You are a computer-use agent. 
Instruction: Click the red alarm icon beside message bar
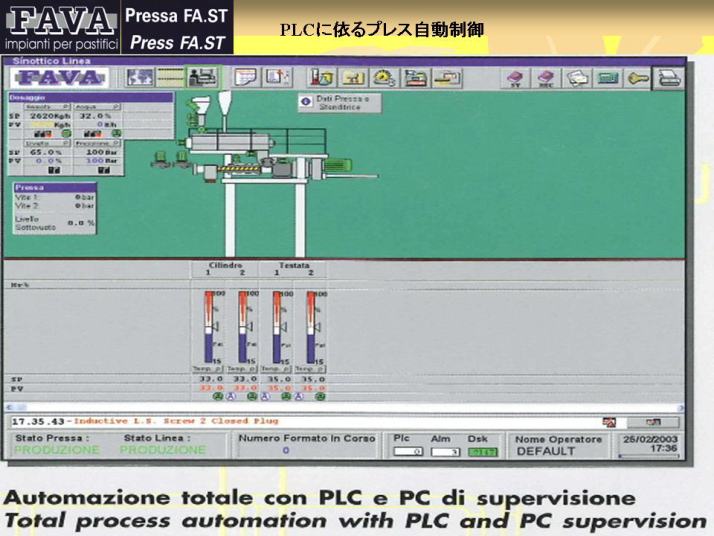point(609,423)
